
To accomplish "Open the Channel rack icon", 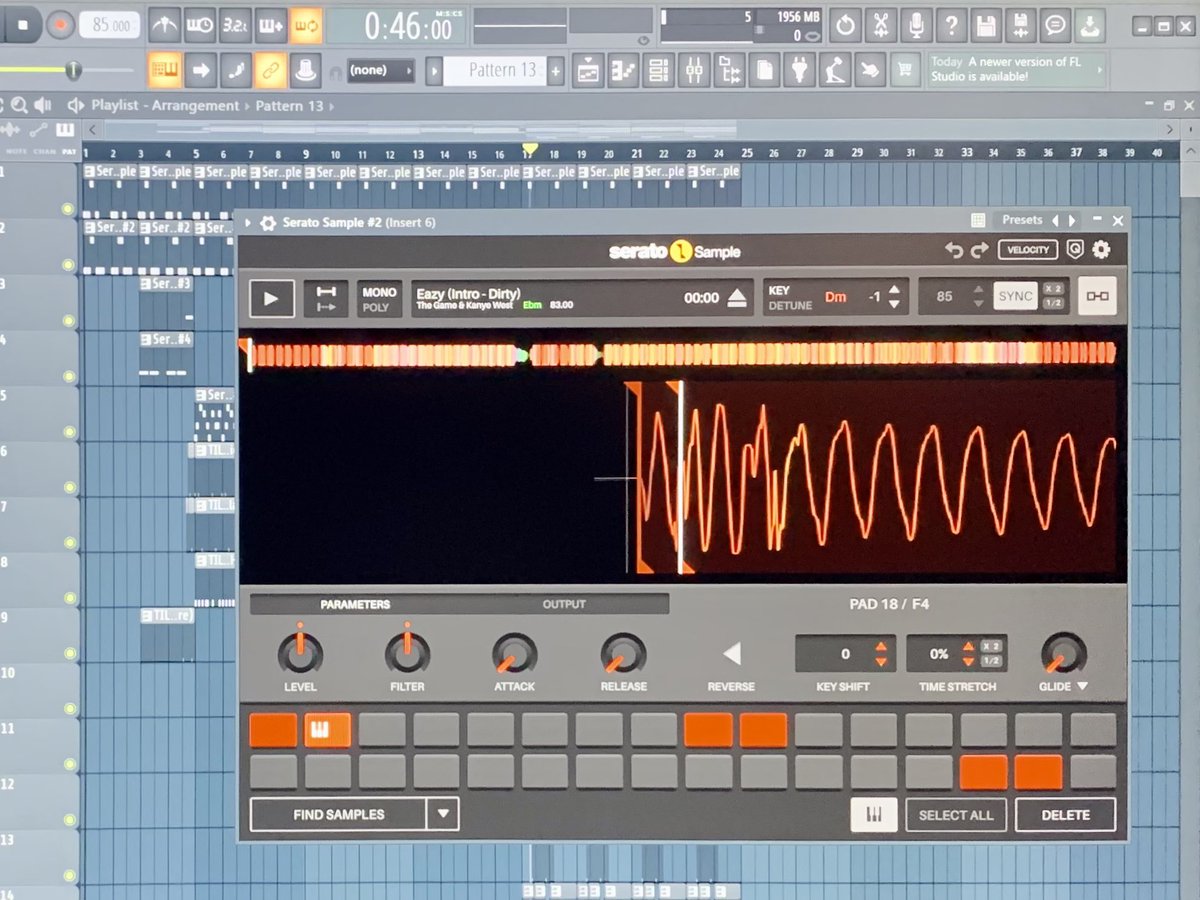I will pos(658,70).
